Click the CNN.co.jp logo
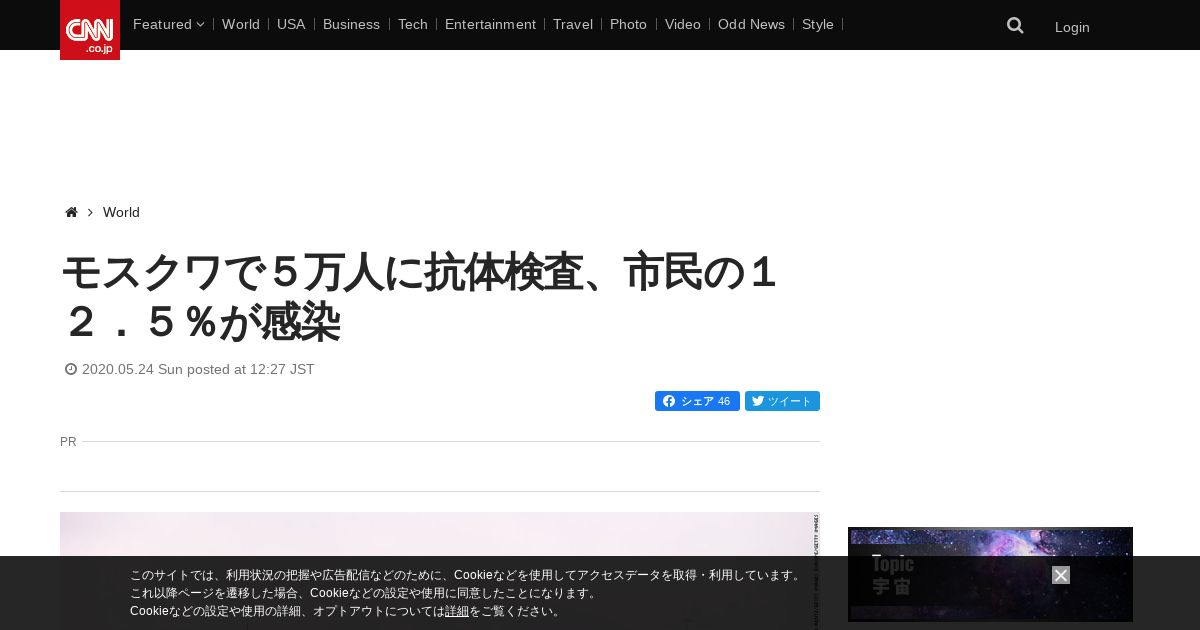The image size is (1200, 630). 90,30
